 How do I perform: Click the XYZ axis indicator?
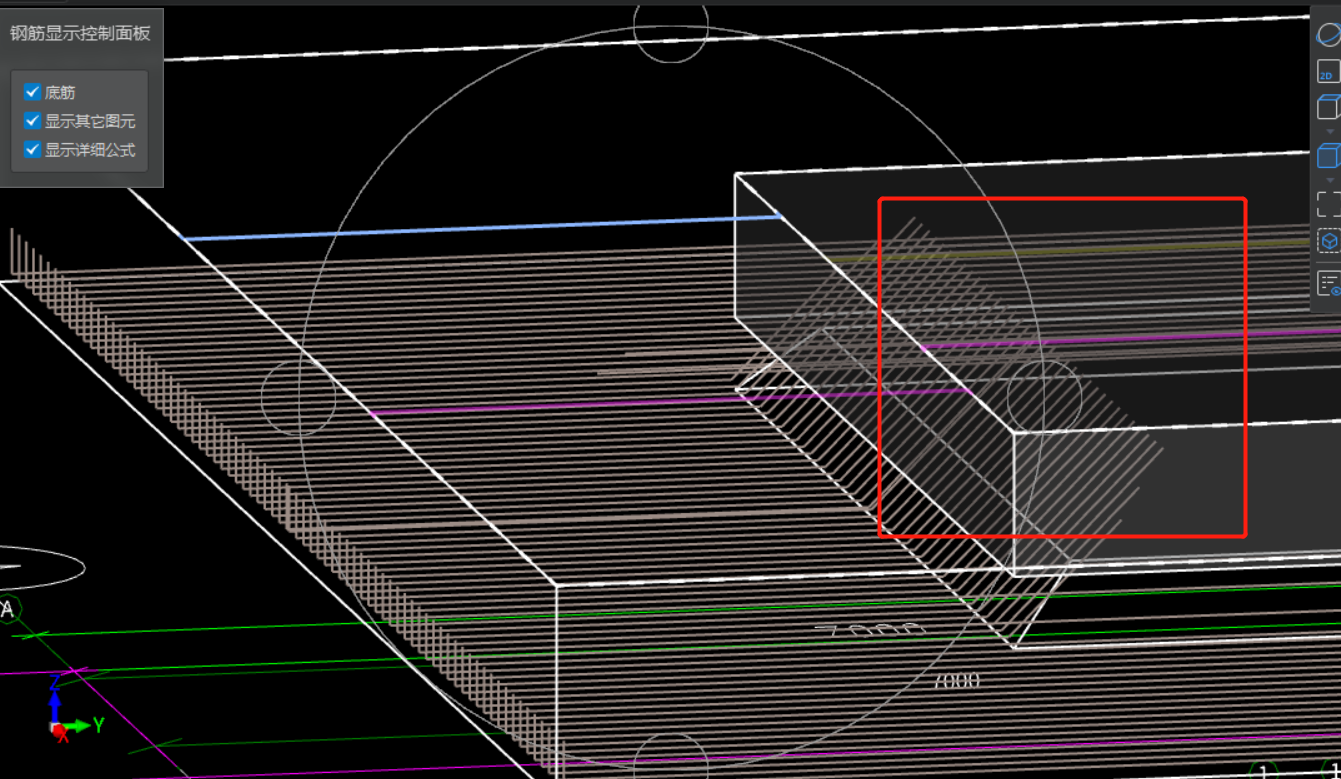(x=74, y=708)
